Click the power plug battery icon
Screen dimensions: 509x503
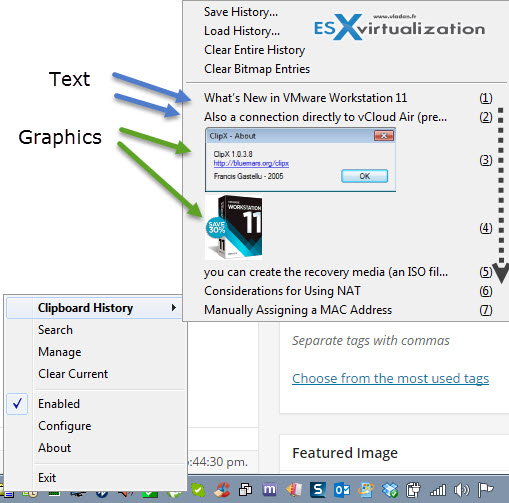(414, 490)
